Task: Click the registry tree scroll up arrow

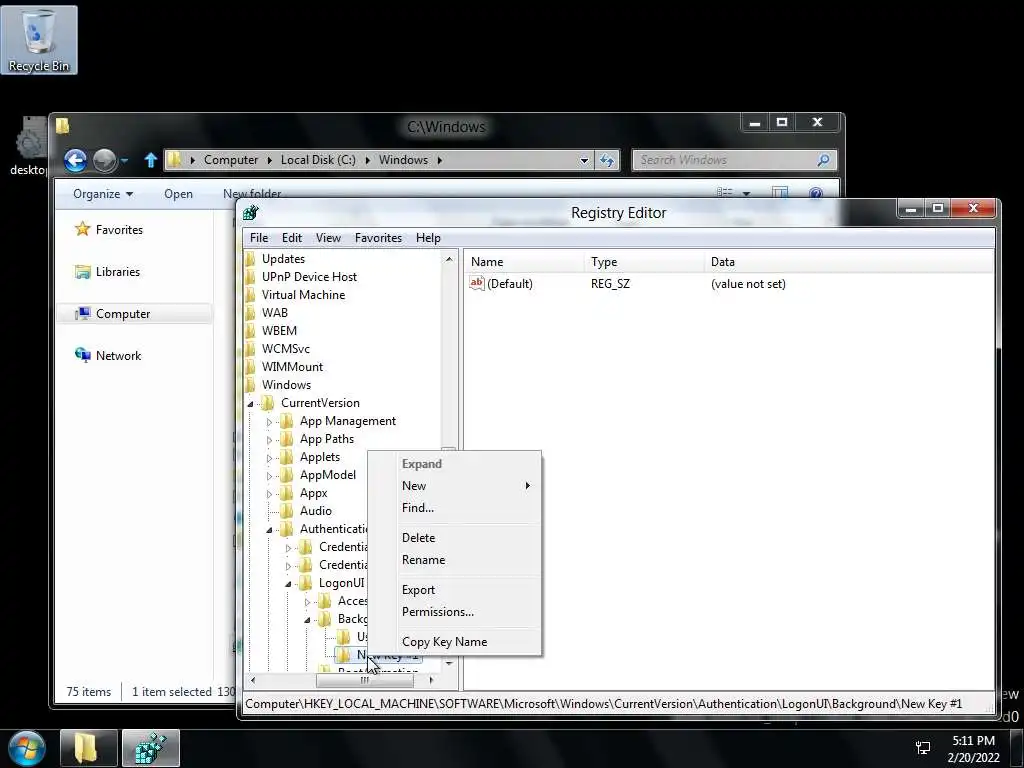Action: (x=449, y=260)
